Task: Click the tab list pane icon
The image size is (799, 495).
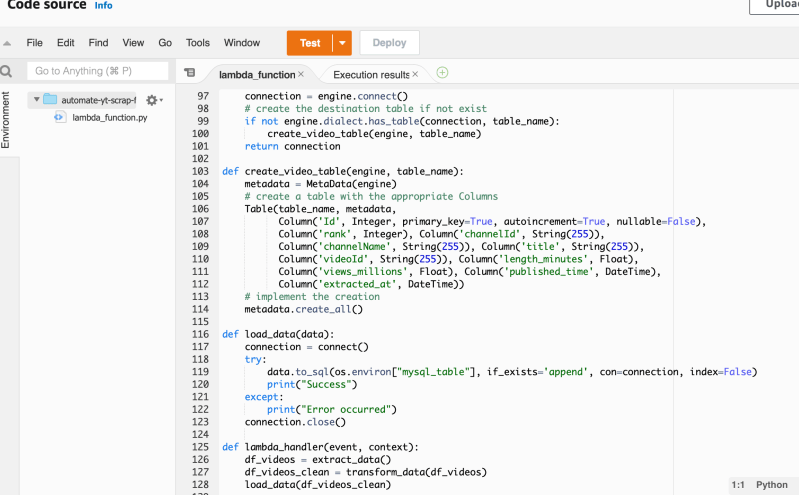Action: (190, 73)
